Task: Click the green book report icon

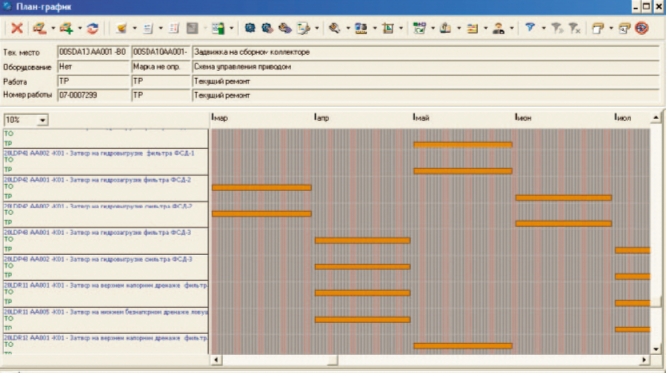Action: (x=218, y=29)
